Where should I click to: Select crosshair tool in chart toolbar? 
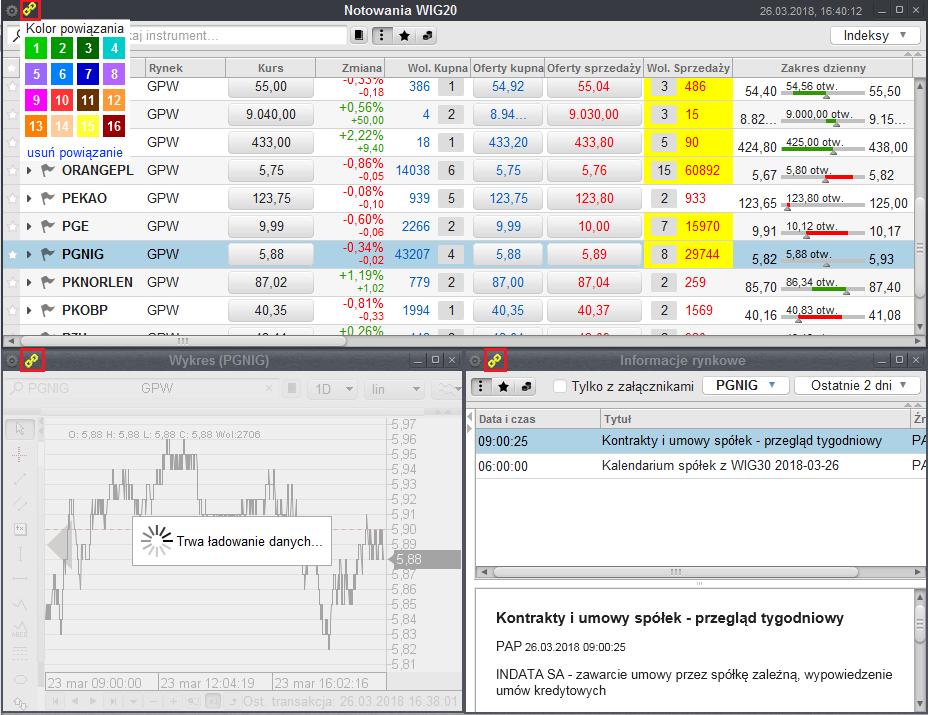click(x=20, y=454)
